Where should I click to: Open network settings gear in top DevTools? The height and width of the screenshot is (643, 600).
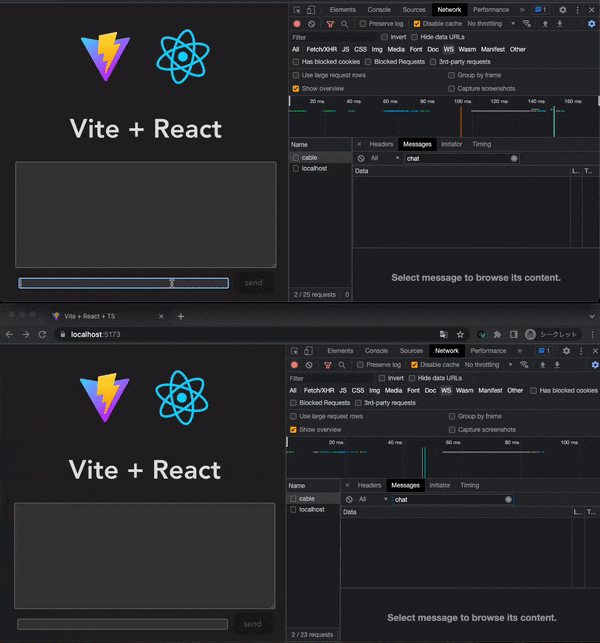coord(591,24)
